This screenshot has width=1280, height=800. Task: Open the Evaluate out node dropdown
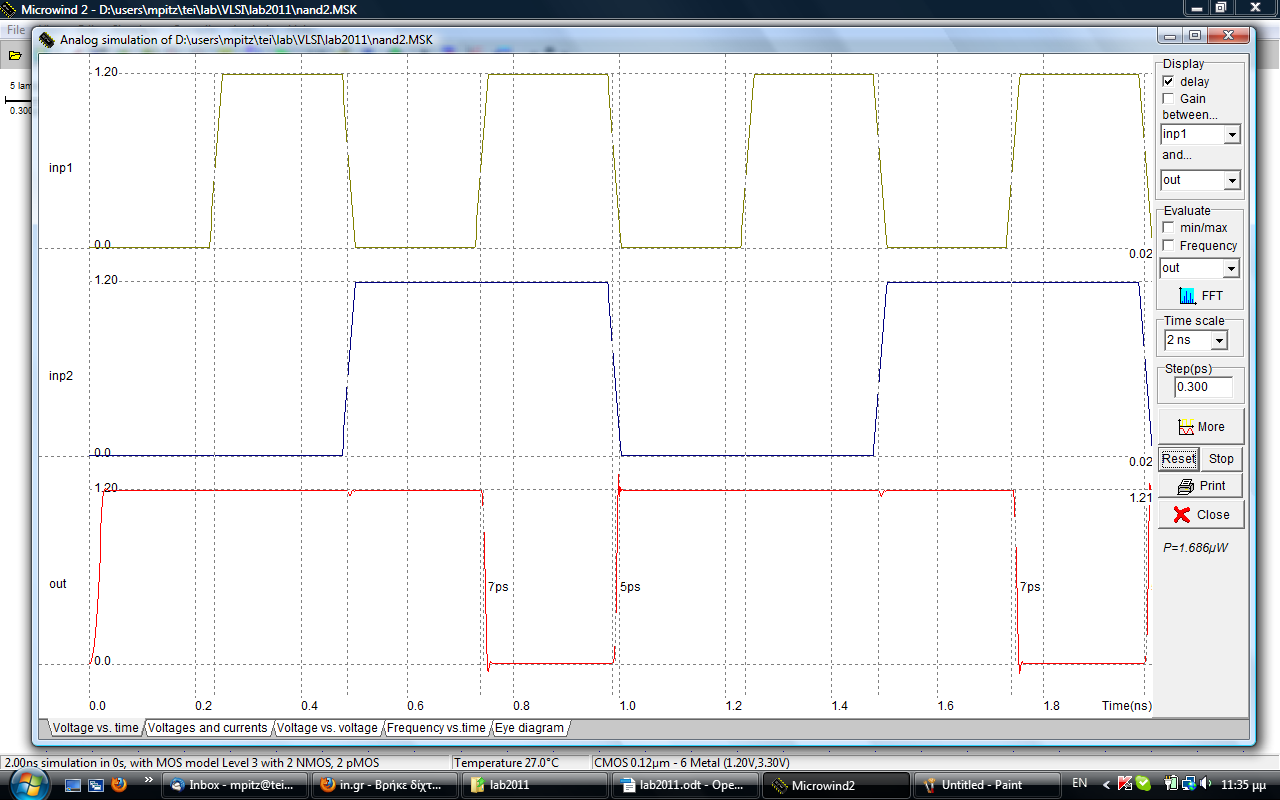point(1232,268)
